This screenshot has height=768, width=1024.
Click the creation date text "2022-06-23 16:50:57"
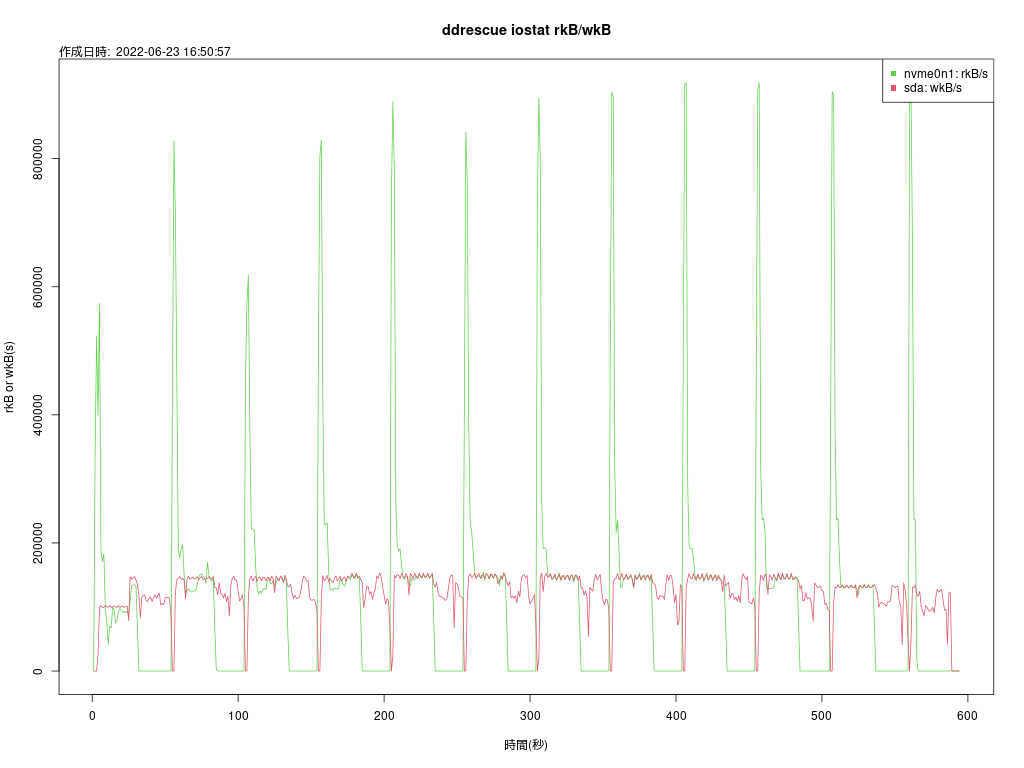pyautogui.click(x=173, y=52)
